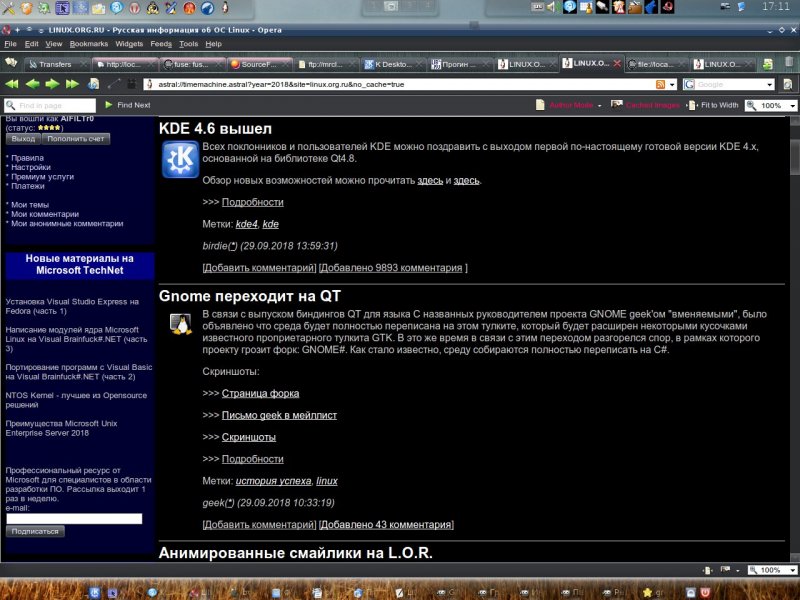The image size is (800, 600).
Task: Click the page icon at right of search field
Action: tap(788, 85)
